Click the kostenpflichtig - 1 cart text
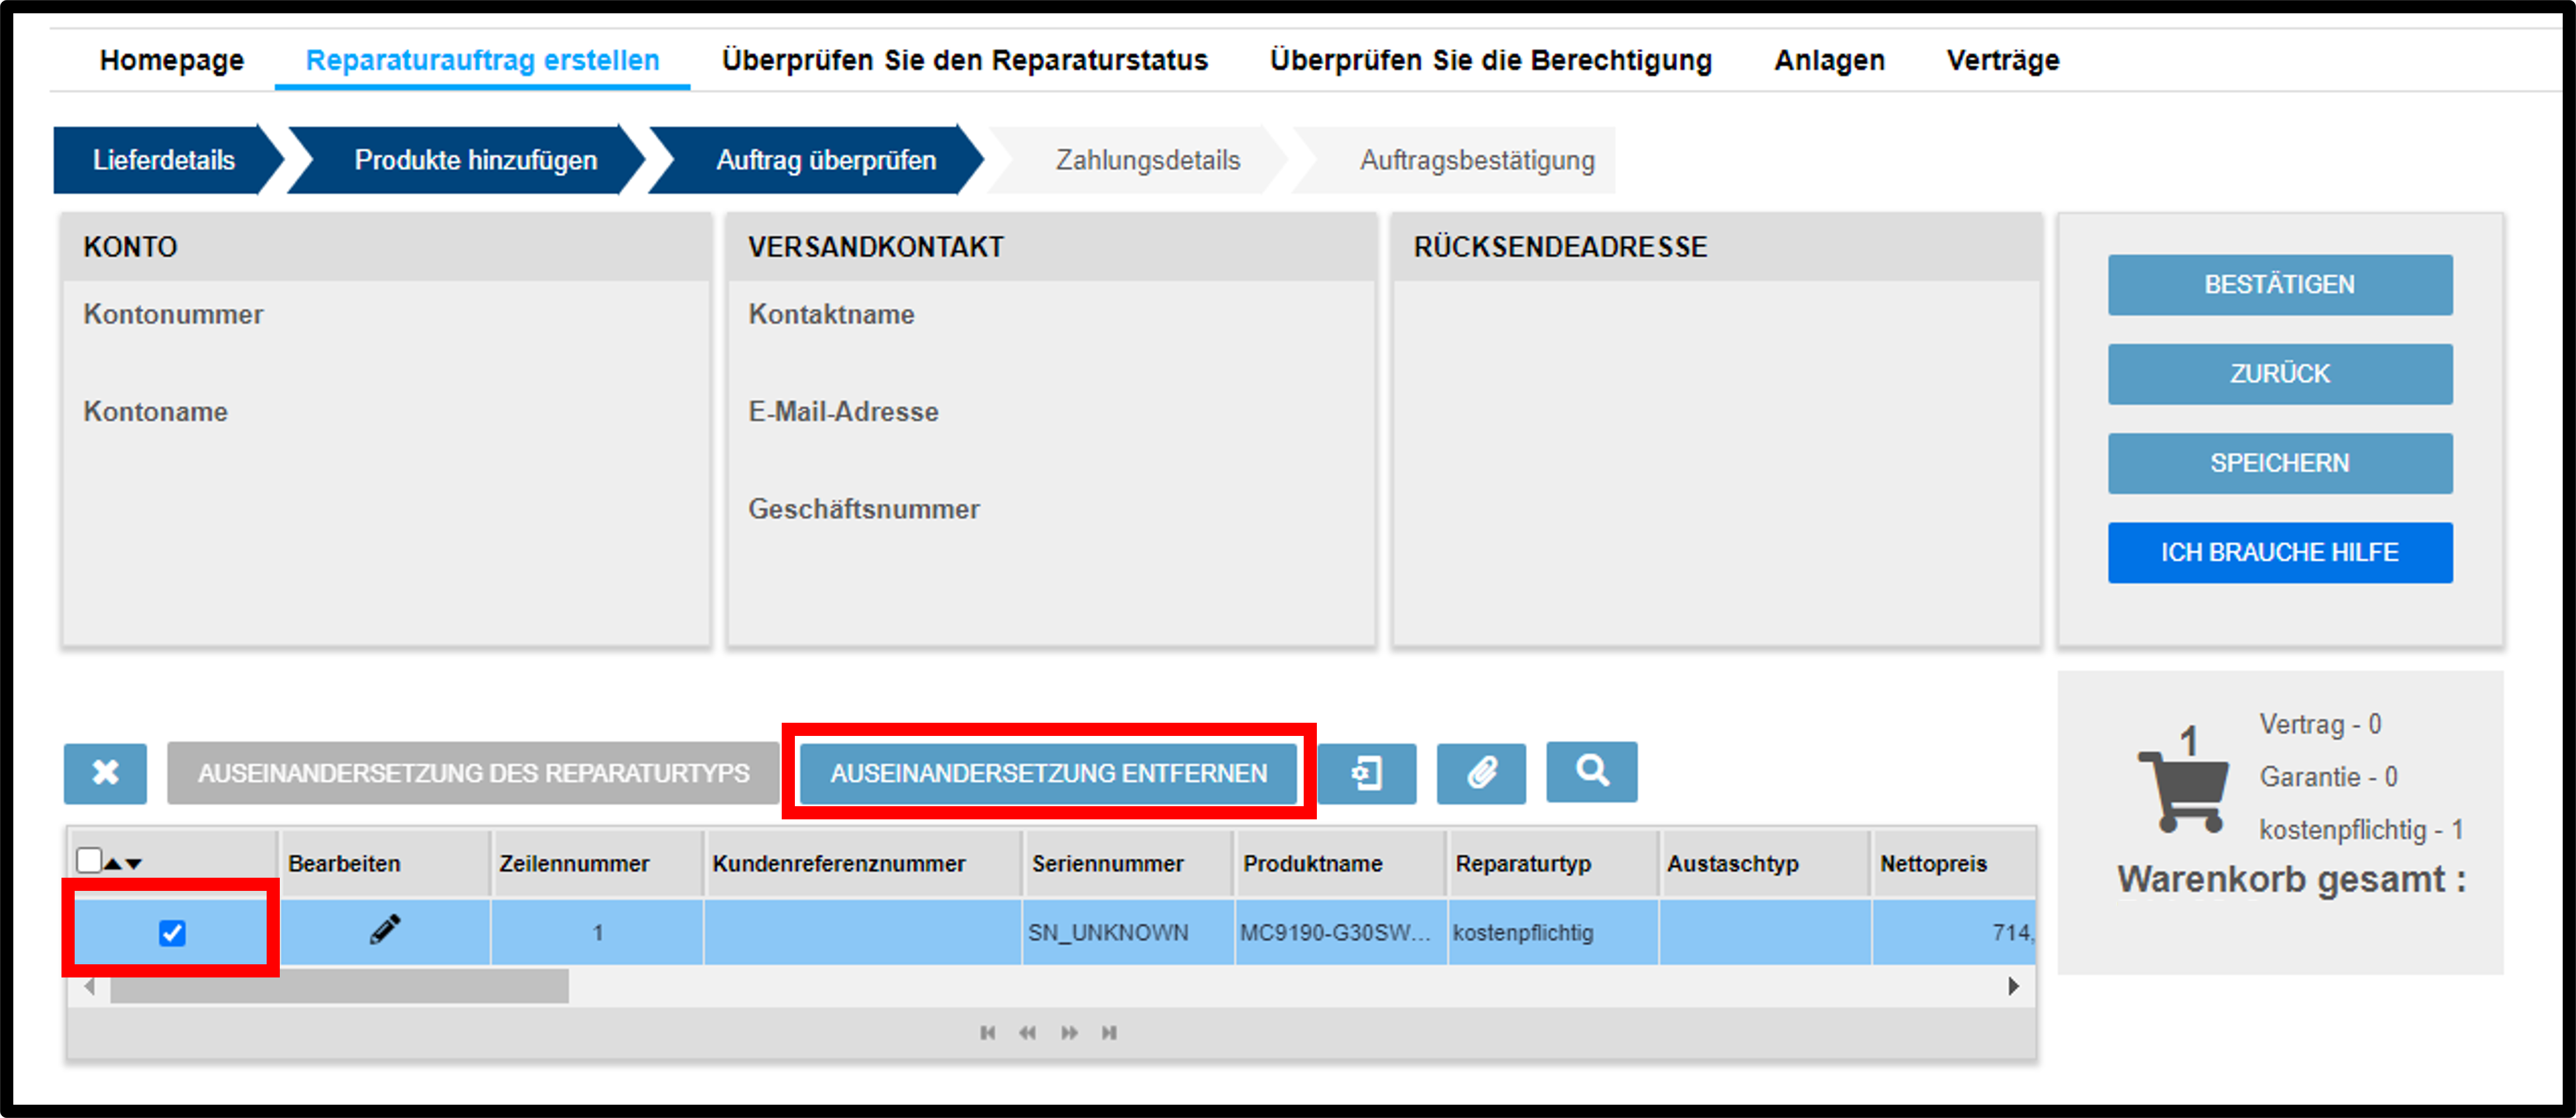 tap(2361, 829)
